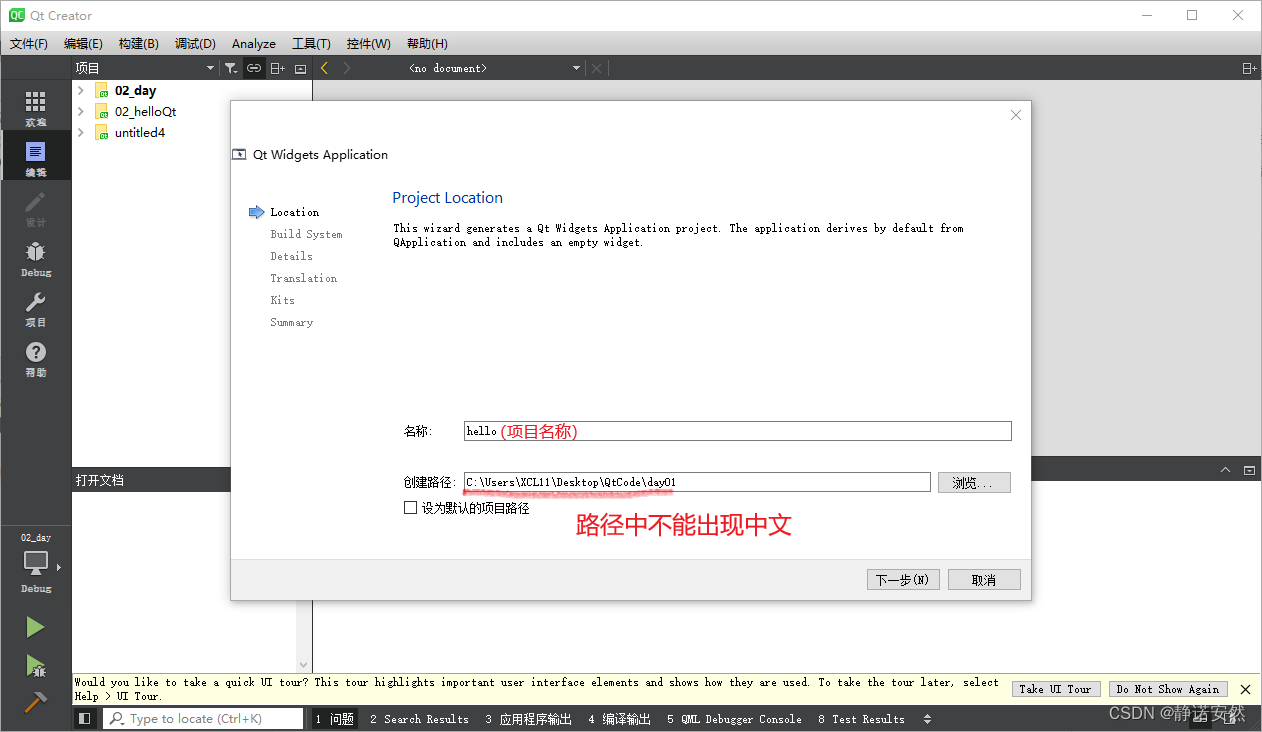Select the Location step in the wizard
The height and width of the screenshot is (732, 1262).
(294, 212)
